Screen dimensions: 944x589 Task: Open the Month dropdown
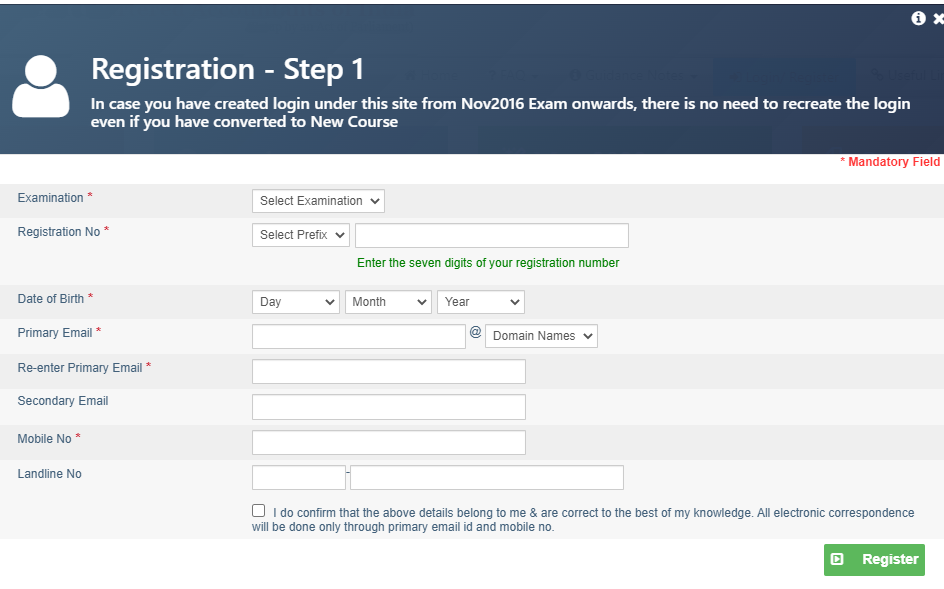[x=388, y=302]
